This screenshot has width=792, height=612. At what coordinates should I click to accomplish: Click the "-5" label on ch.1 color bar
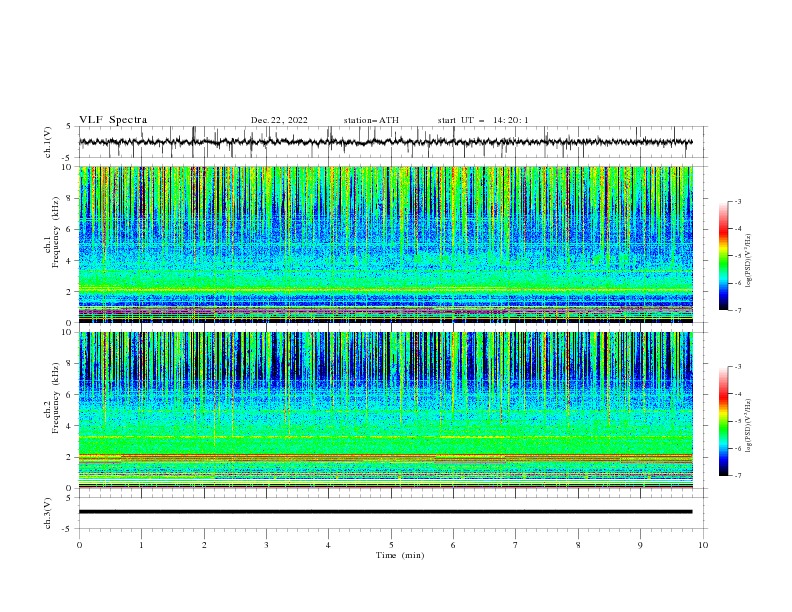(738, 256)
